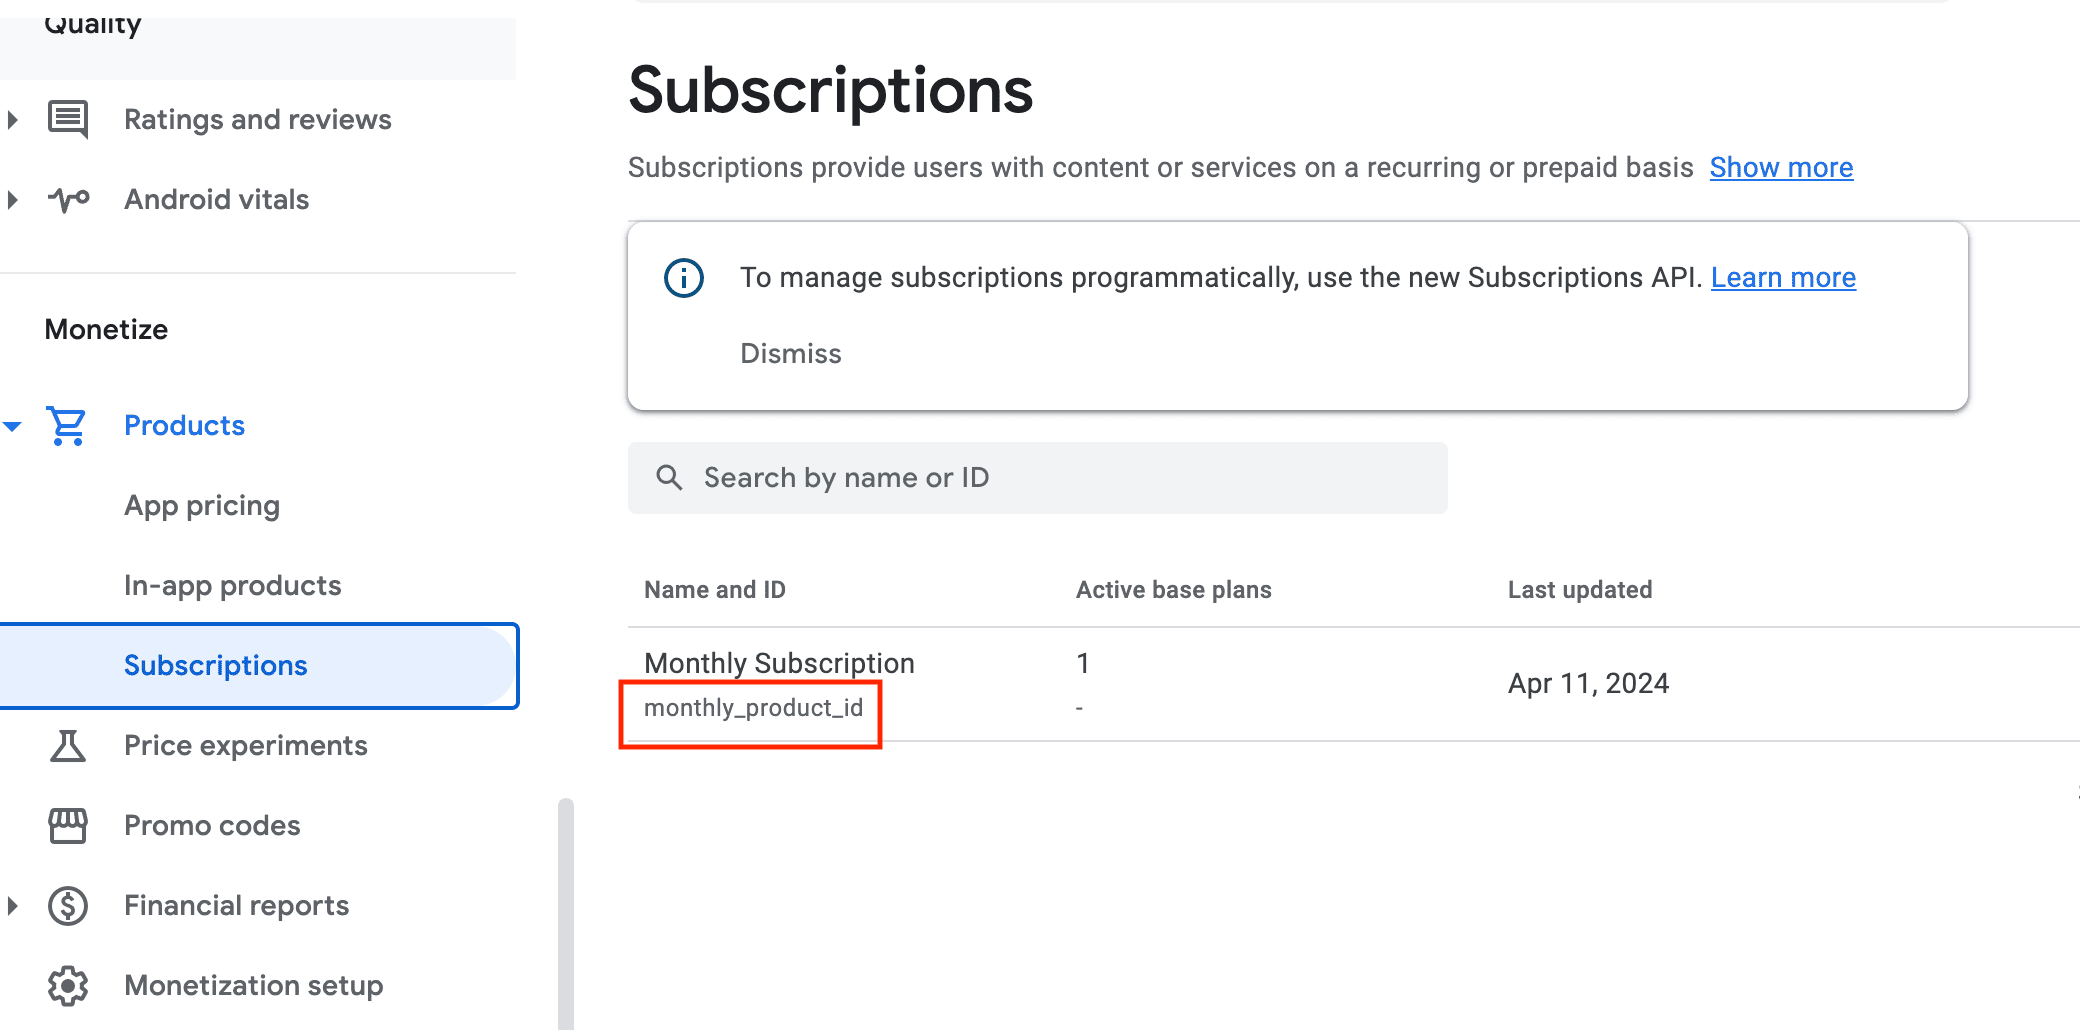Click the Promo codes storefront icon

(68, 825)
